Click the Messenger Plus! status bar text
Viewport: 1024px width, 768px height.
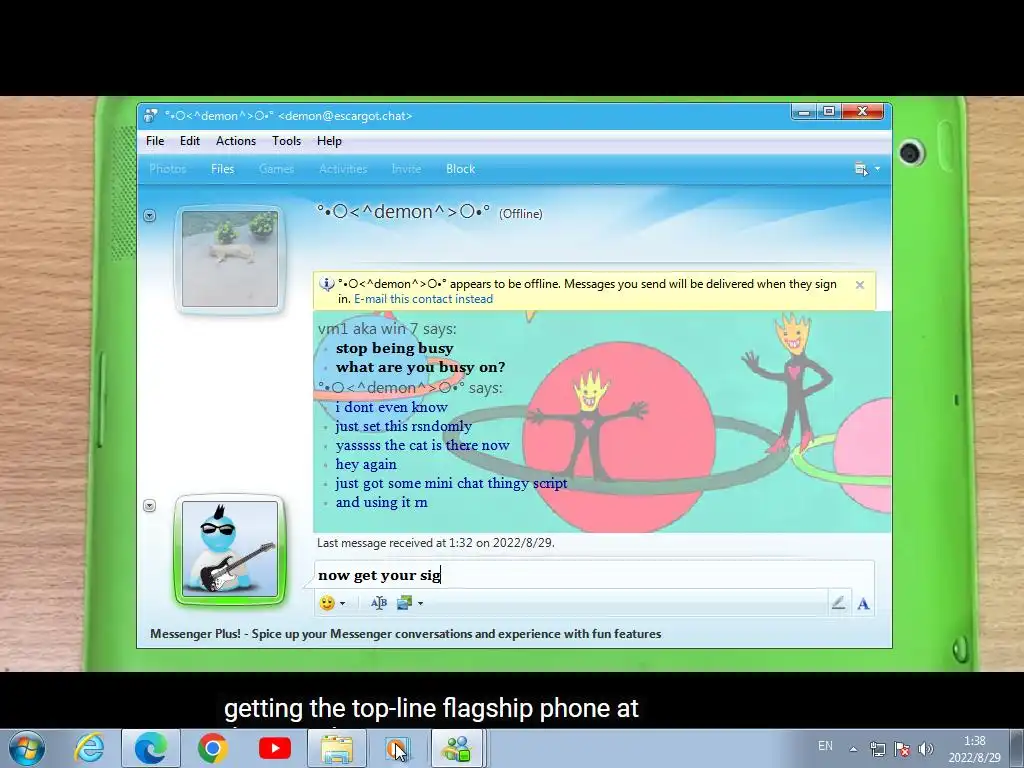tap(406, 634)
